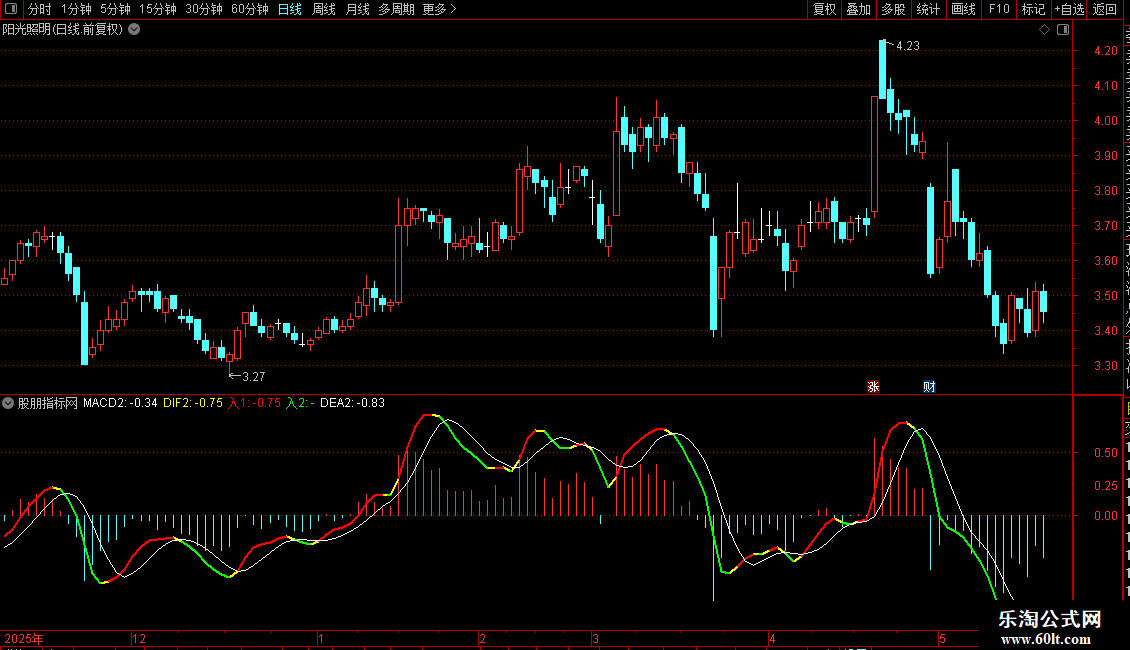The width and height of the screenshot is (1130, 650).
Task: Toggle the left sidebar panel icon
Action: tap(11, 9)
